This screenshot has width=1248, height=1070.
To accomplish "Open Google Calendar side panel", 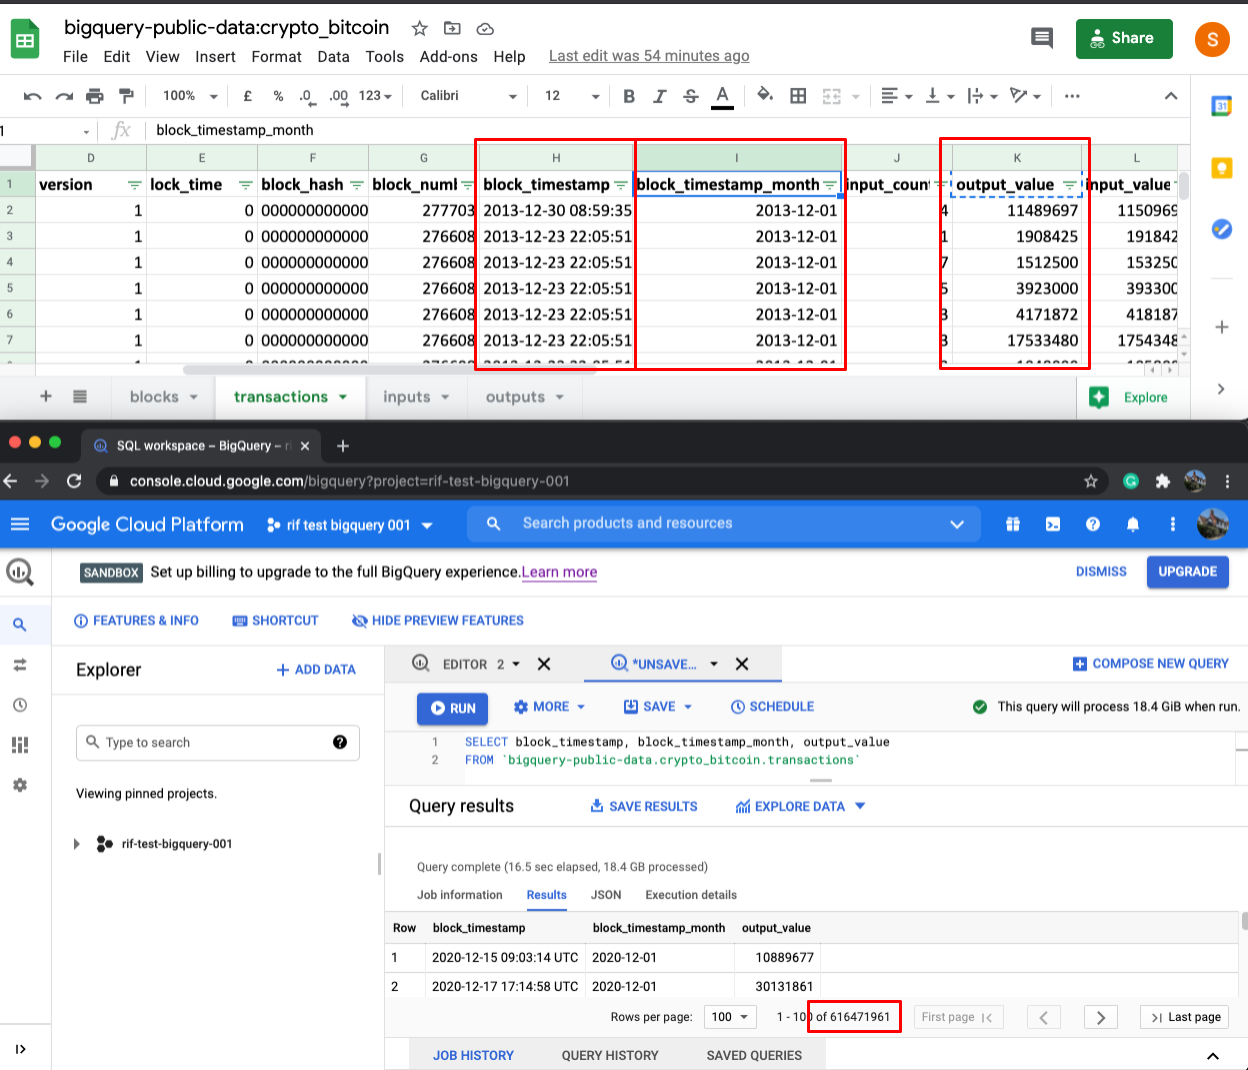I will 1221,106.
